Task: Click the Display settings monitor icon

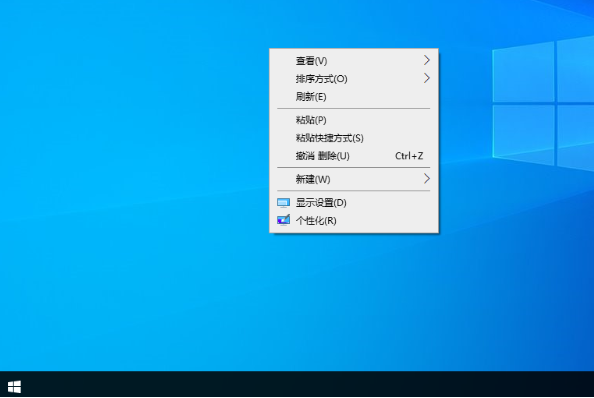Action: point(283,203)
